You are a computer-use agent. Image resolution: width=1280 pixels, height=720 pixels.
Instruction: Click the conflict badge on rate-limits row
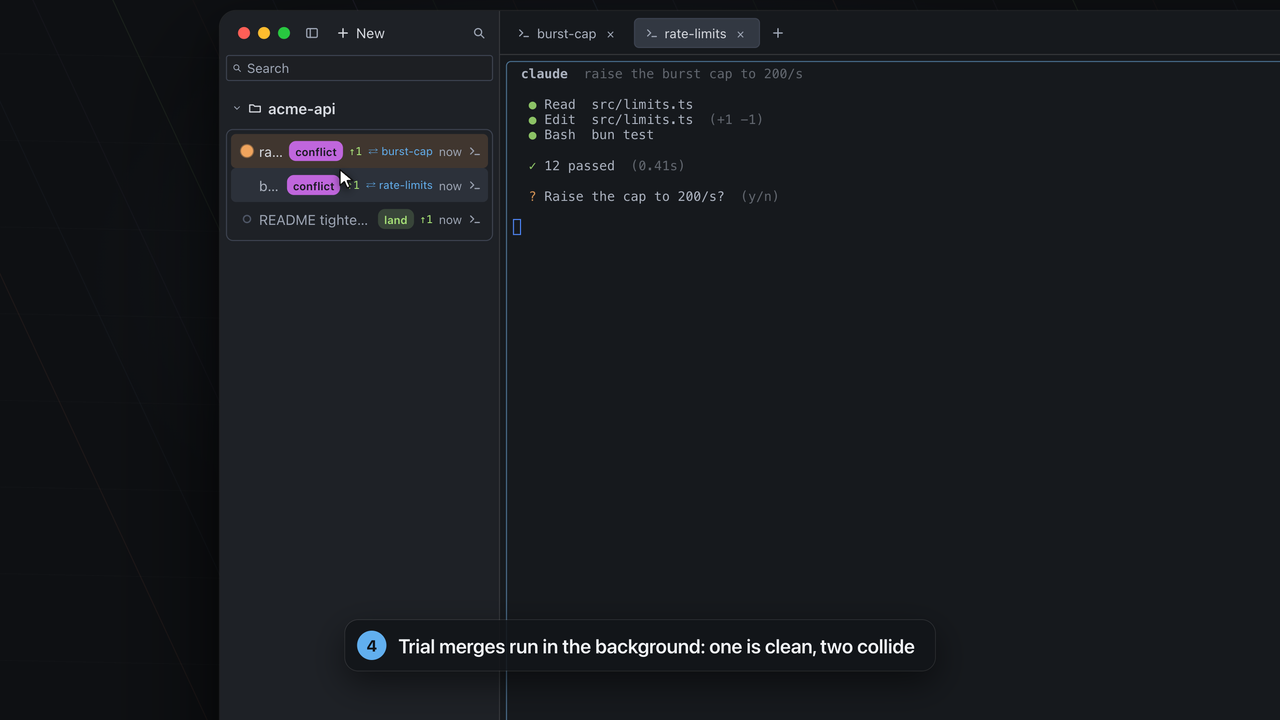314,186
